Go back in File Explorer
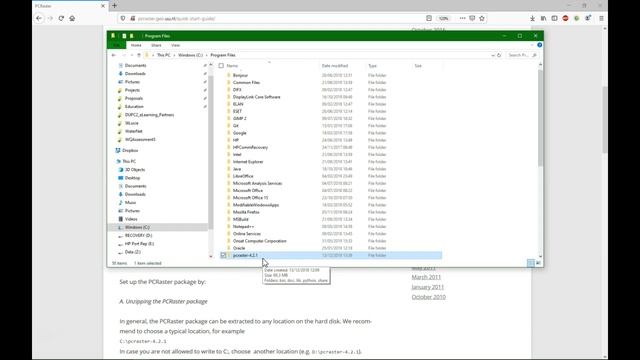Image resolution: width=640 pixels, height=360 pixels. pyautogui.click(x=113, y=55)
